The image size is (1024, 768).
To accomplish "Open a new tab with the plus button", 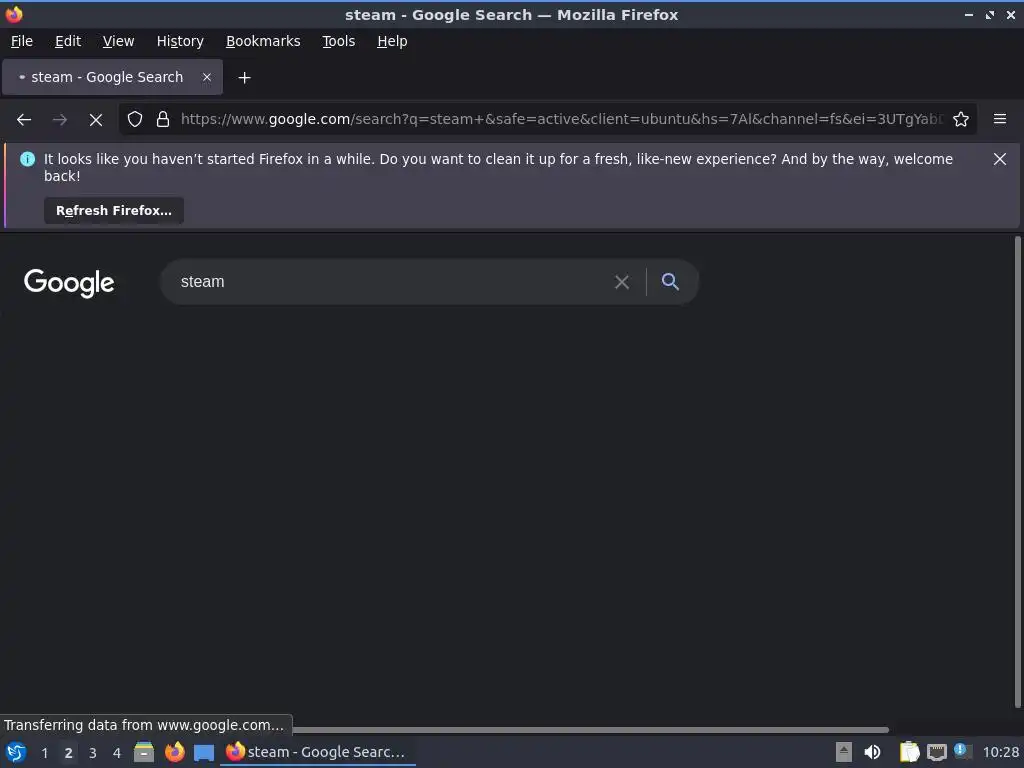I will (244, 78).
